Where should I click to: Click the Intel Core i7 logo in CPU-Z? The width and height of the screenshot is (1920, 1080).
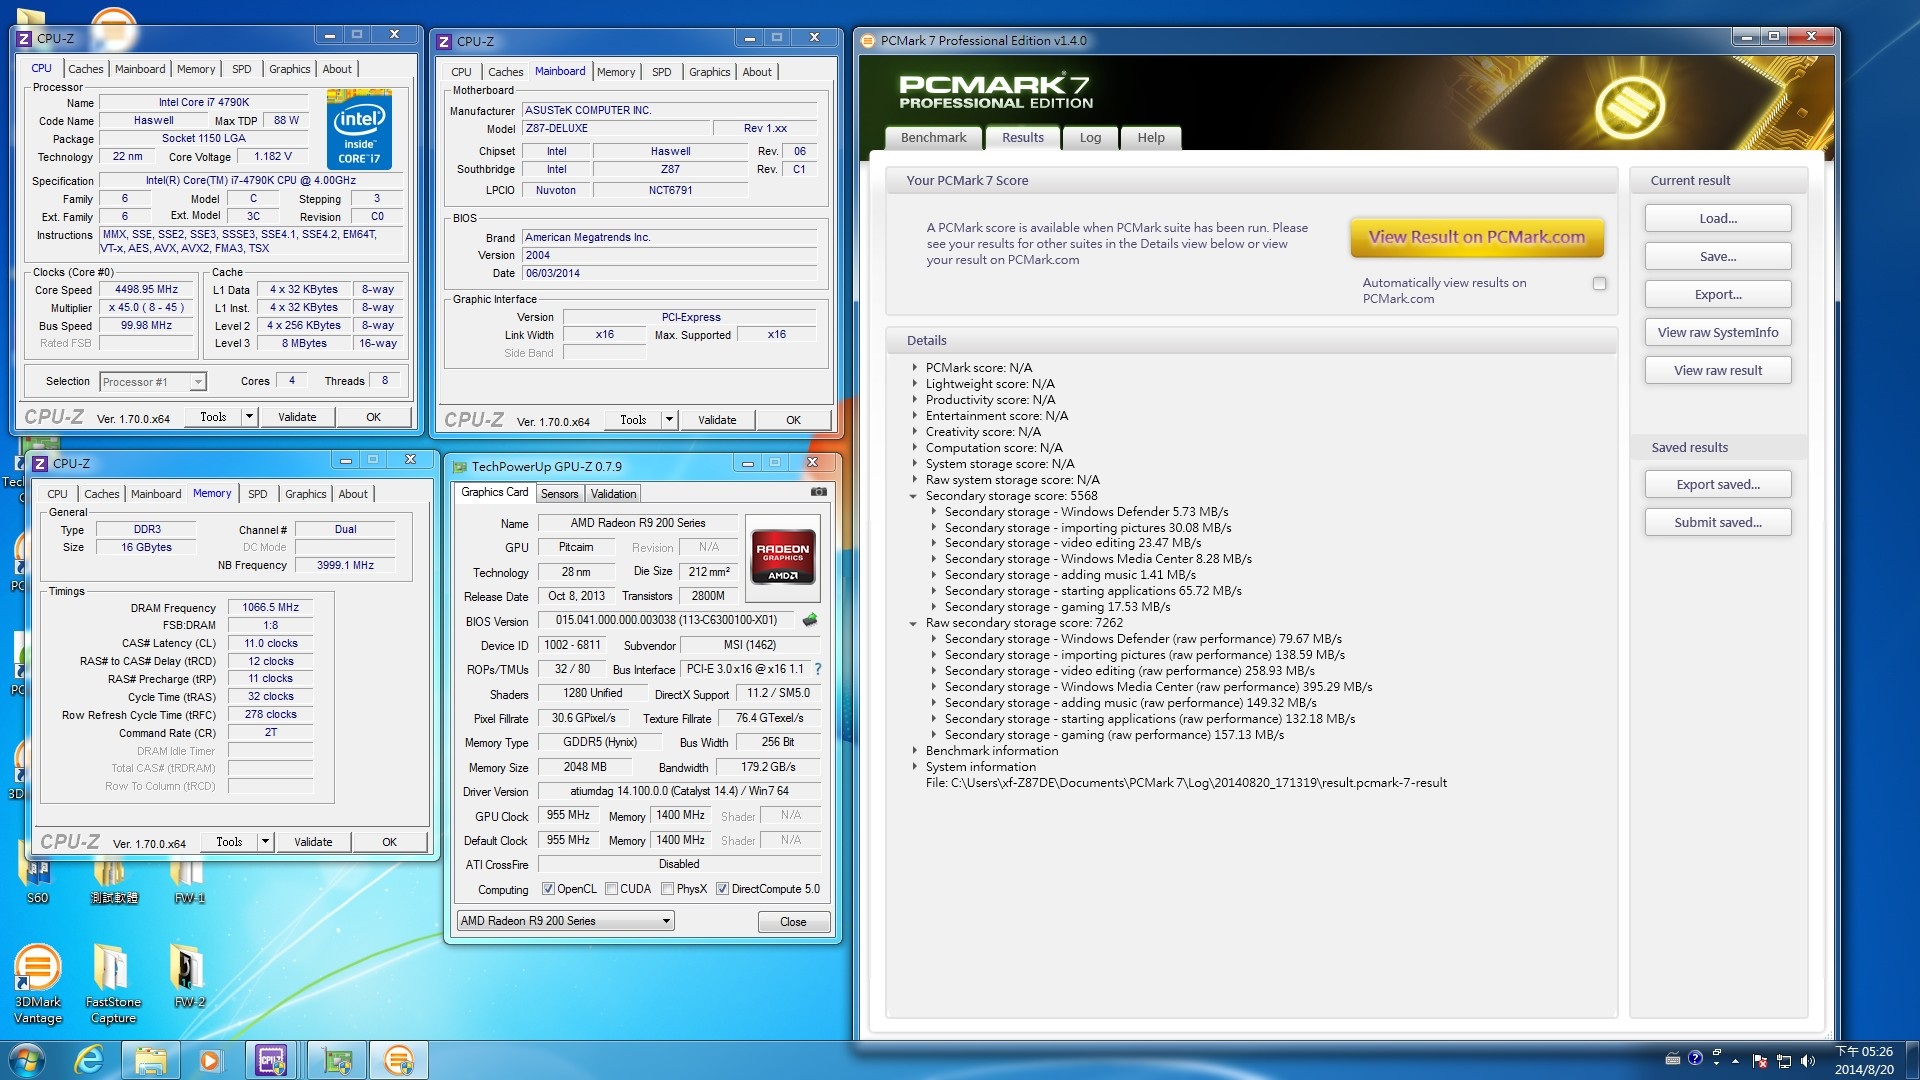[360, 129]
